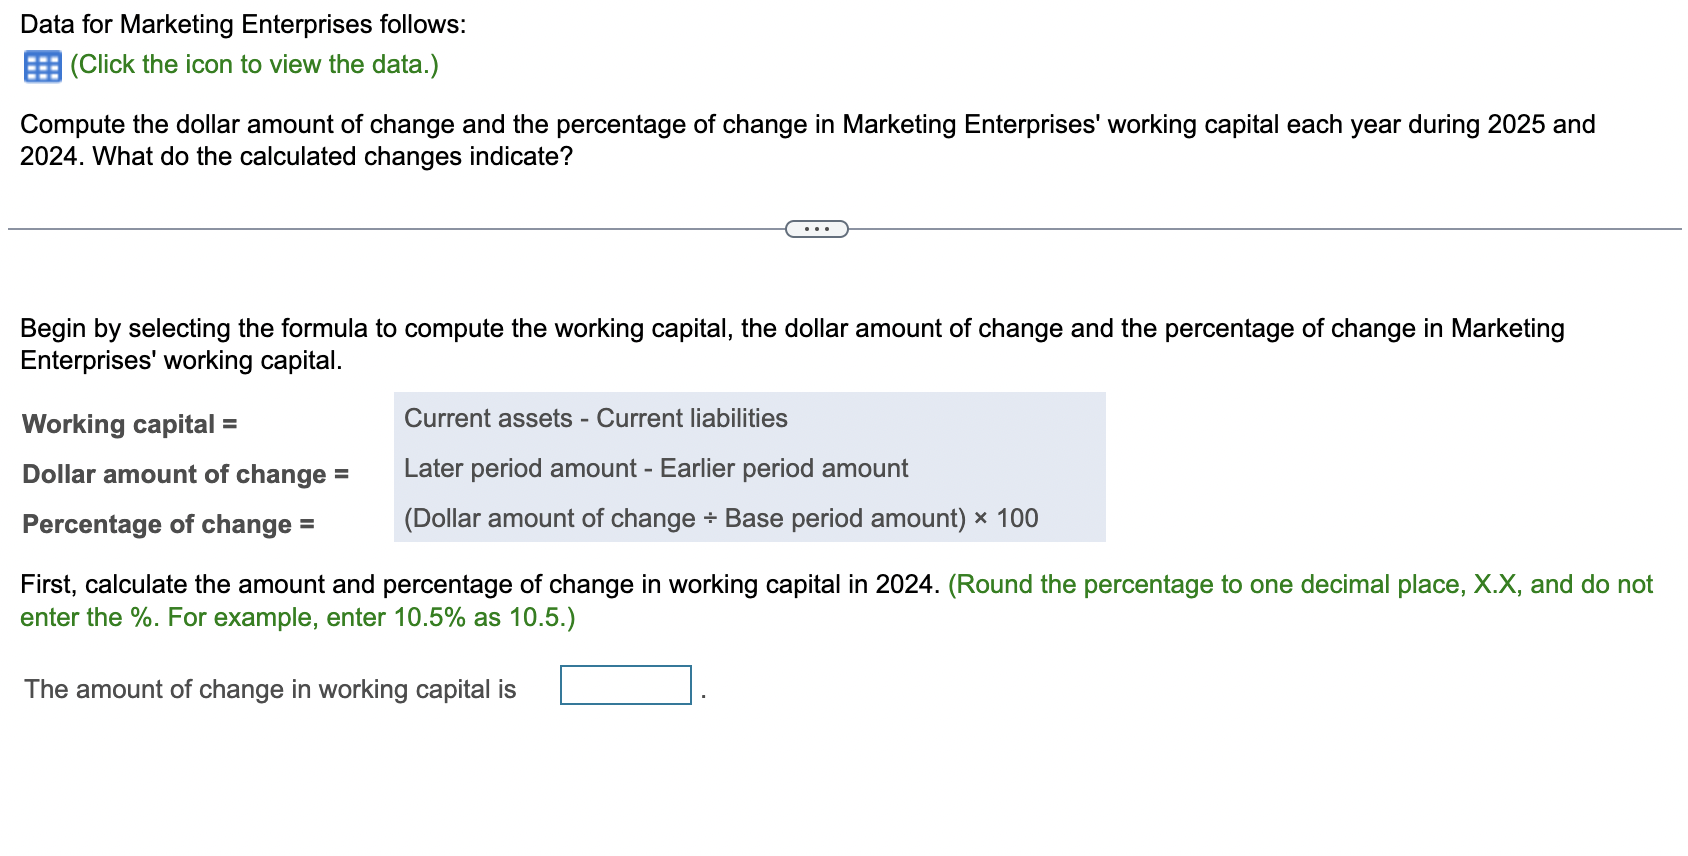
Task: Click the ellipsis expander to collapse the question
Action: coord(816,228)
